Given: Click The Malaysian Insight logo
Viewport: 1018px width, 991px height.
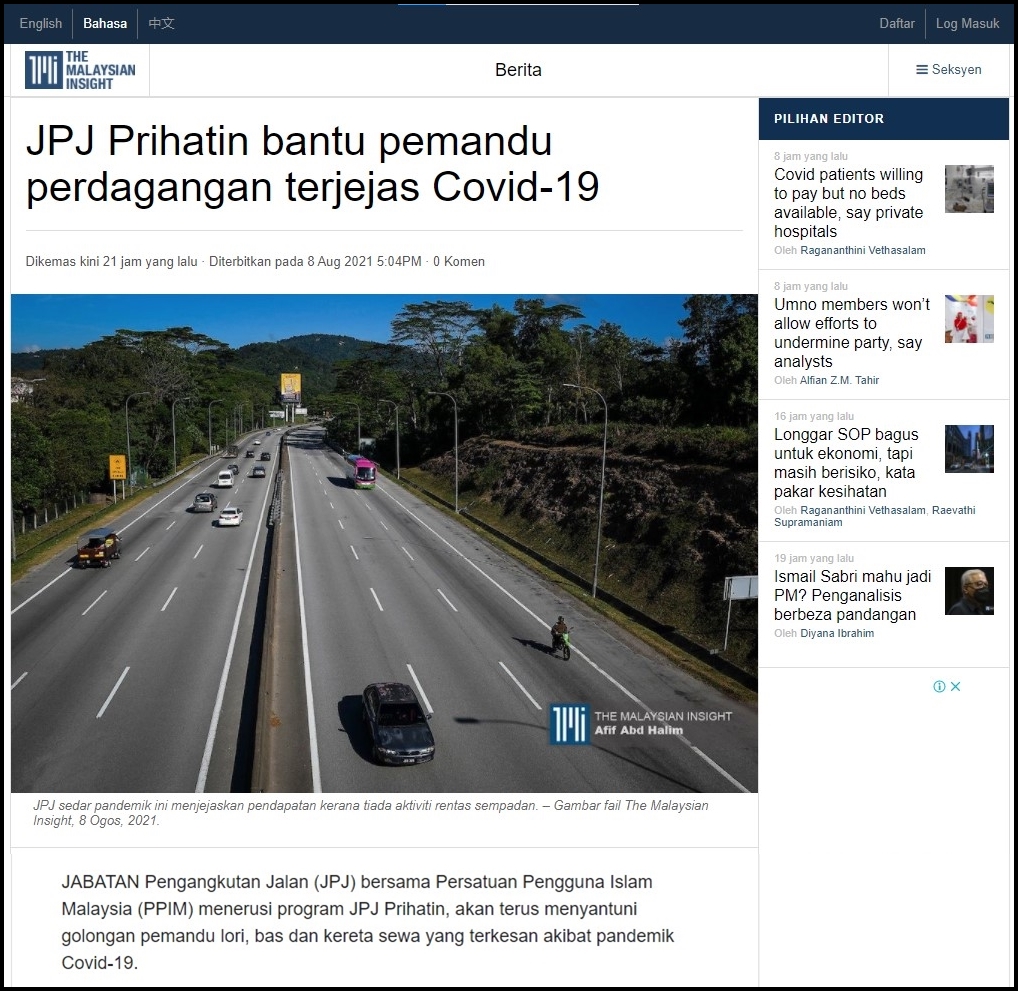Looking at the screenshot, I should click(80, 70).
